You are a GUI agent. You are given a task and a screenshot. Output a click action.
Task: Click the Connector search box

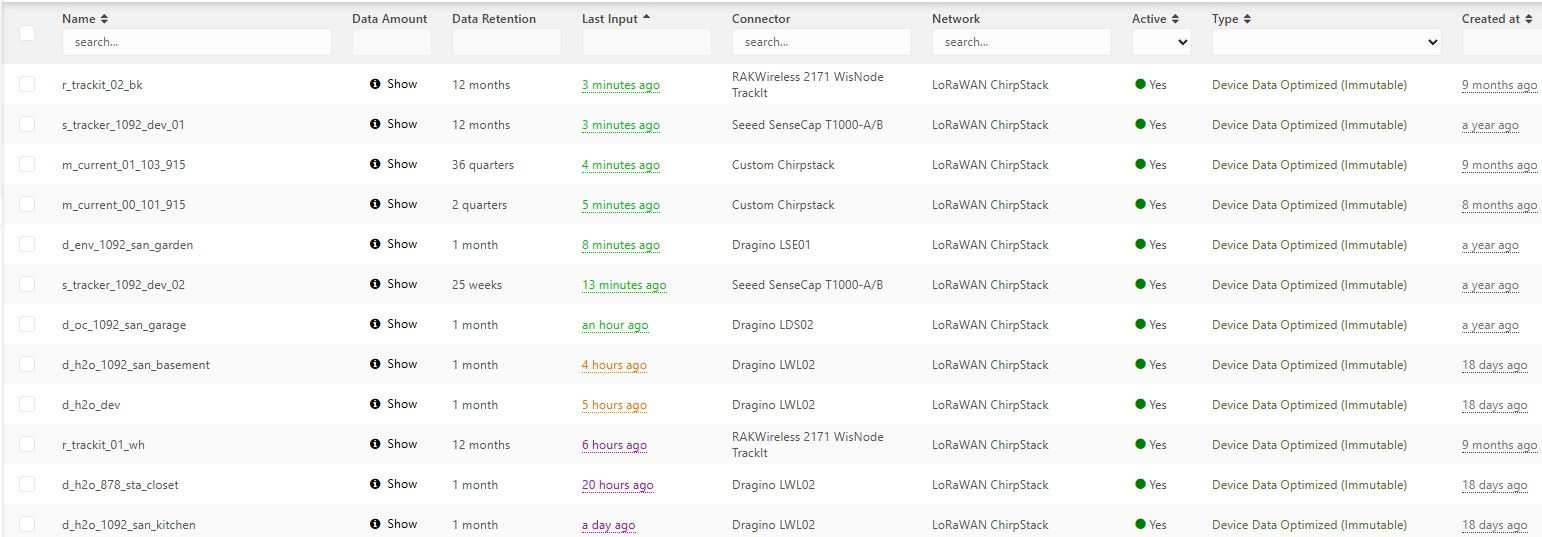click(x=821, y=42)
